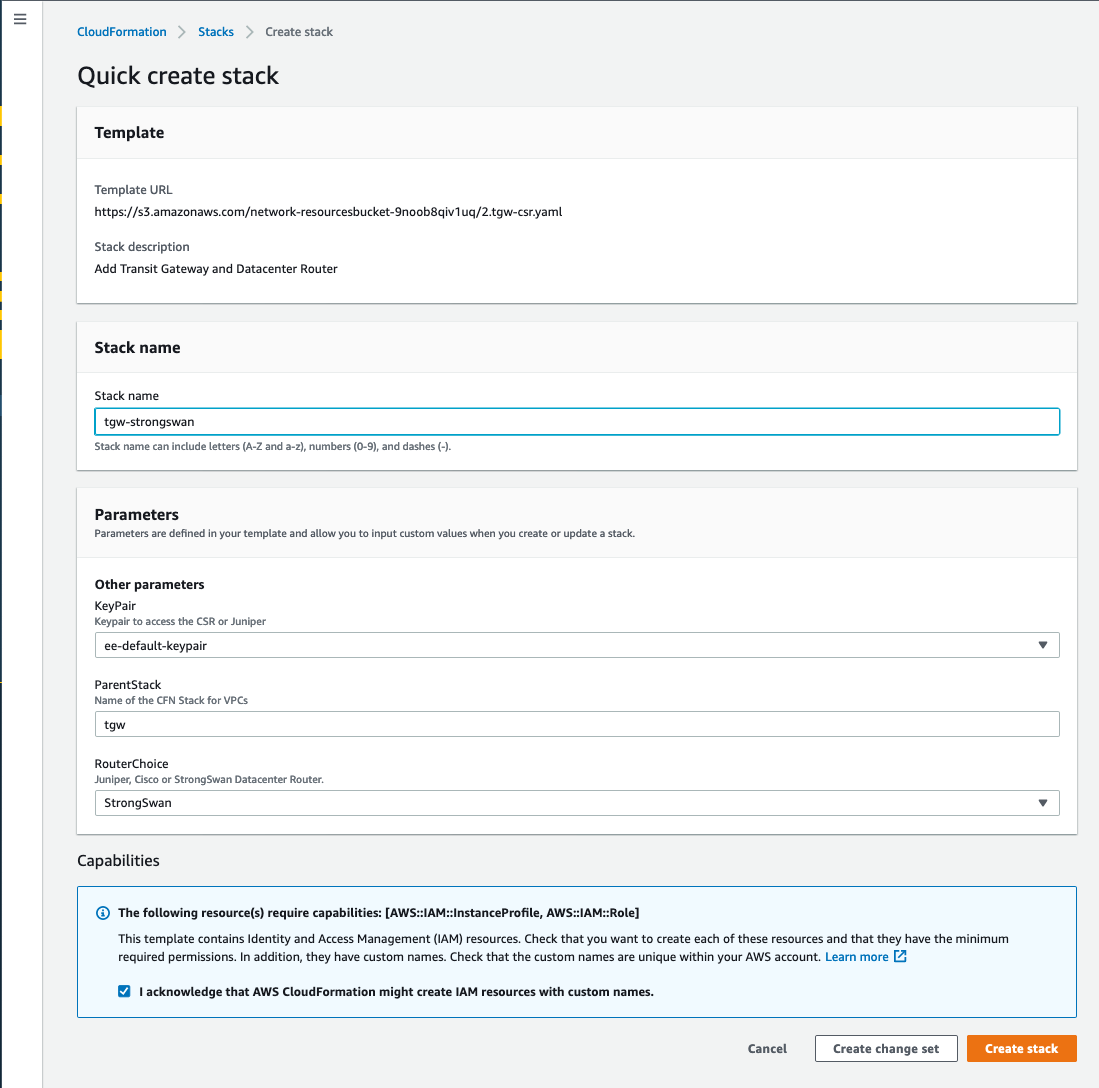
Task: Expand the RouterChoice StrongSwan dropdown
Action: coord(576,803)
